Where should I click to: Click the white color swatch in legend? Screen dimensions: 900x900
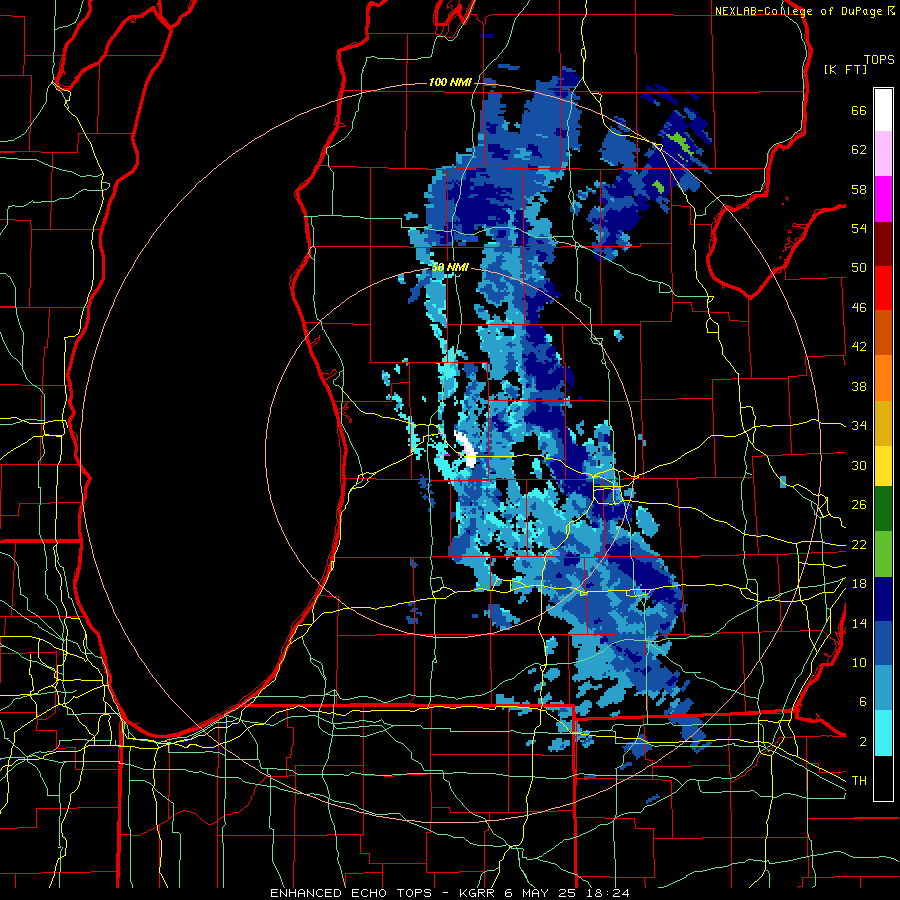click(x=883, y=110)
